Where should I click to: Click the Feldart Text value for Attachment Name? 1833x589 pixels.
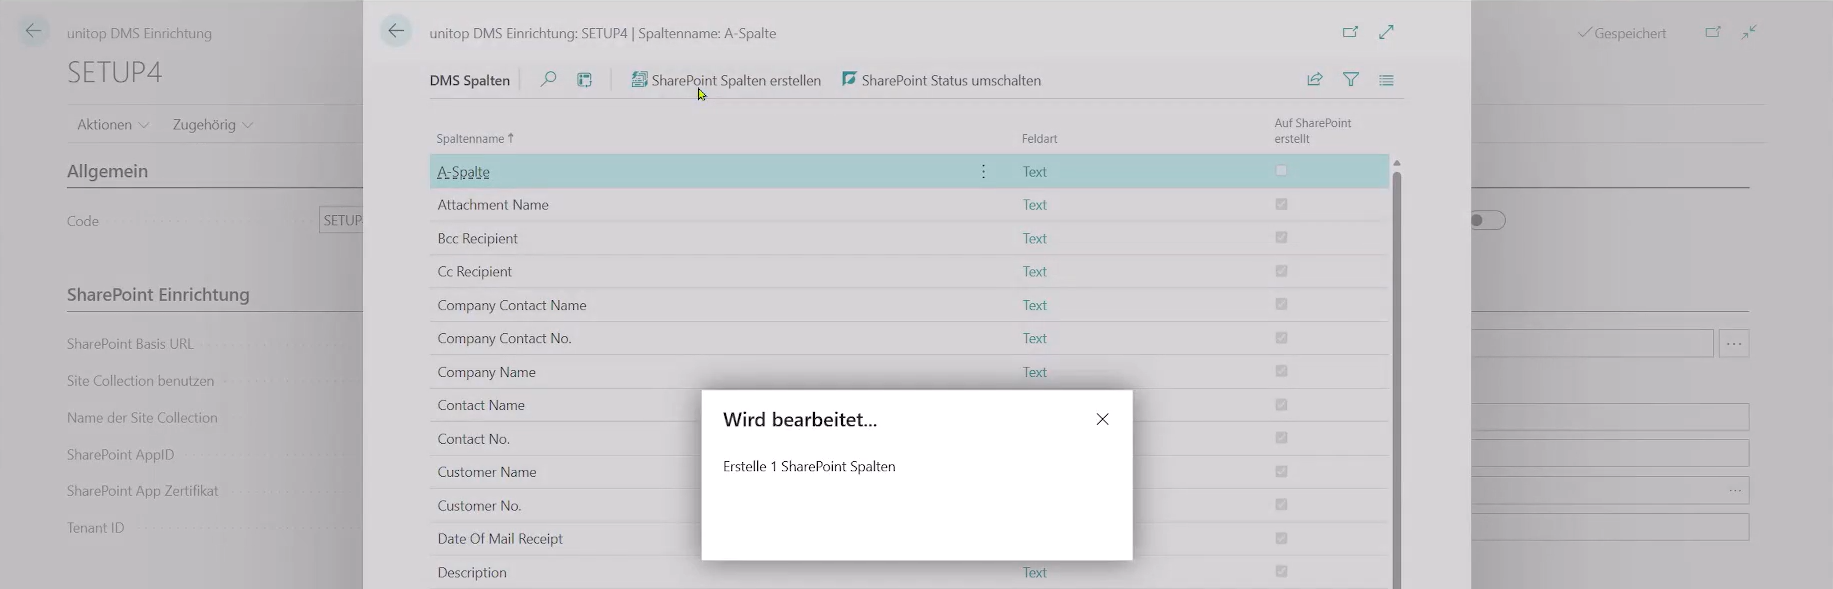click(x=1034, y=205)
